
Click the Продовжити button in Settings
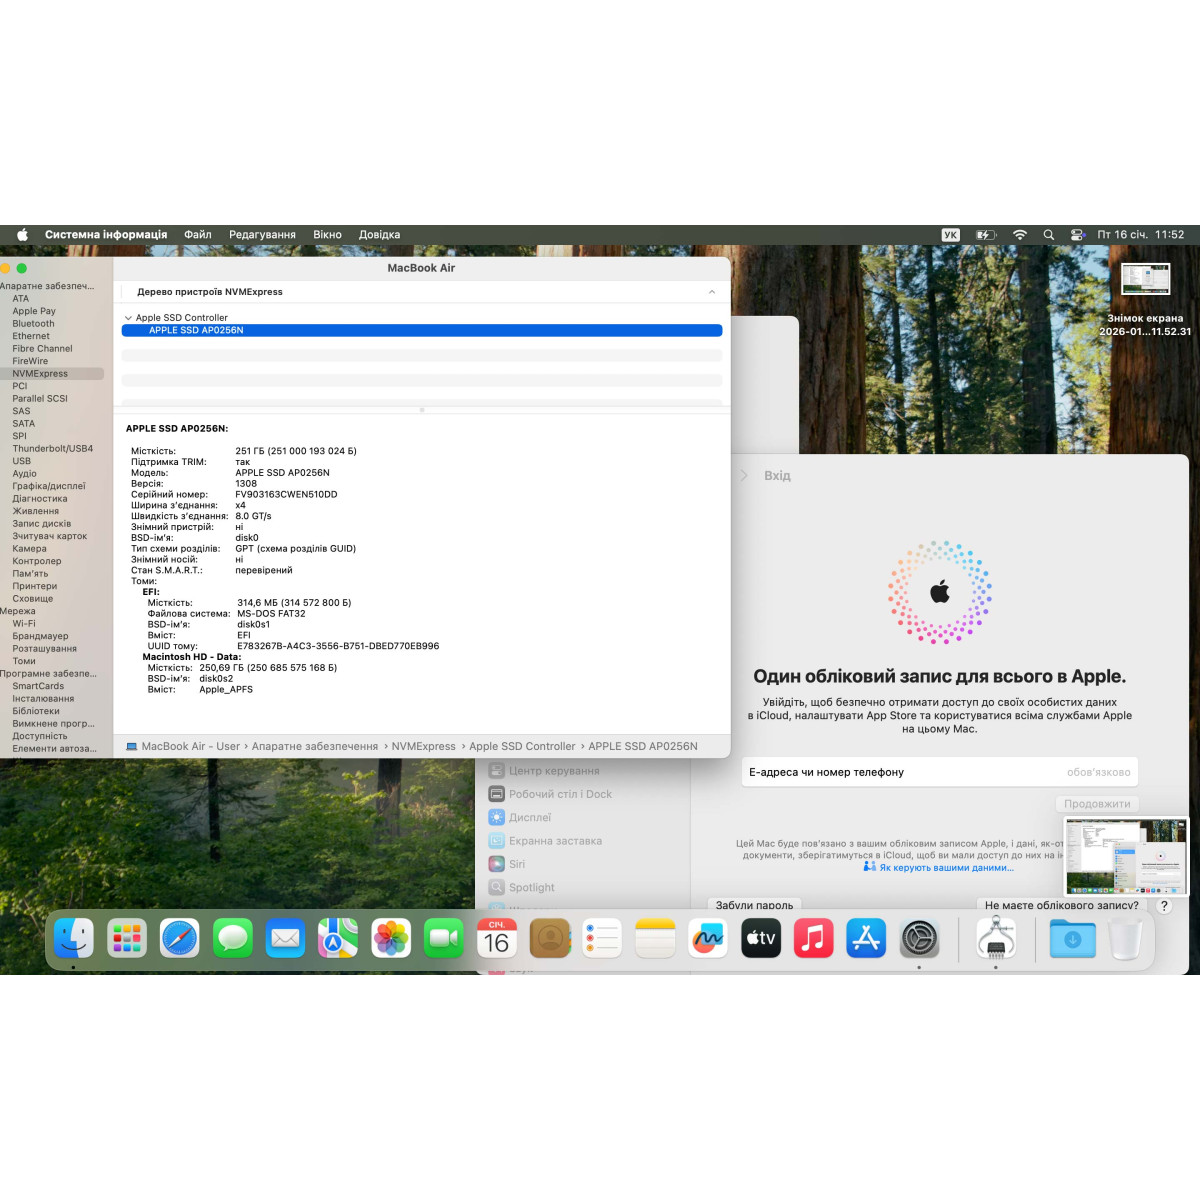(1097, 804)
